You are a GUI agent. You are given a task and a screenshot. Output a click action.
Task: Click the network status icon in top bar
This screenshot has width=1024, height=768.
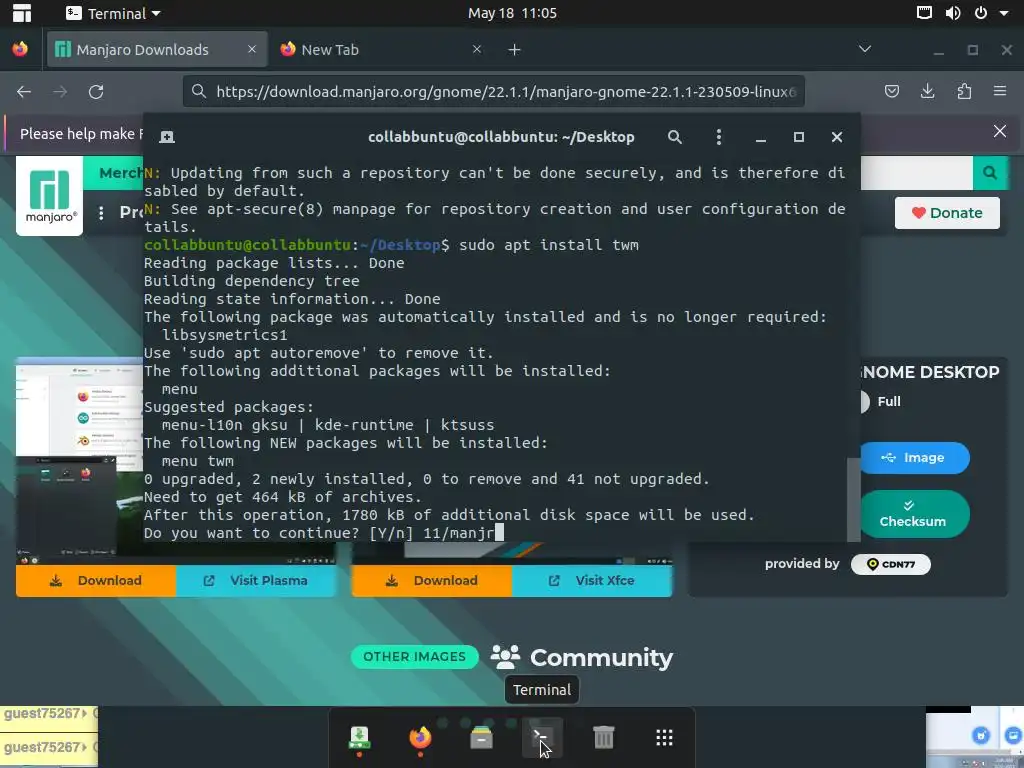[x=924, y=13]
